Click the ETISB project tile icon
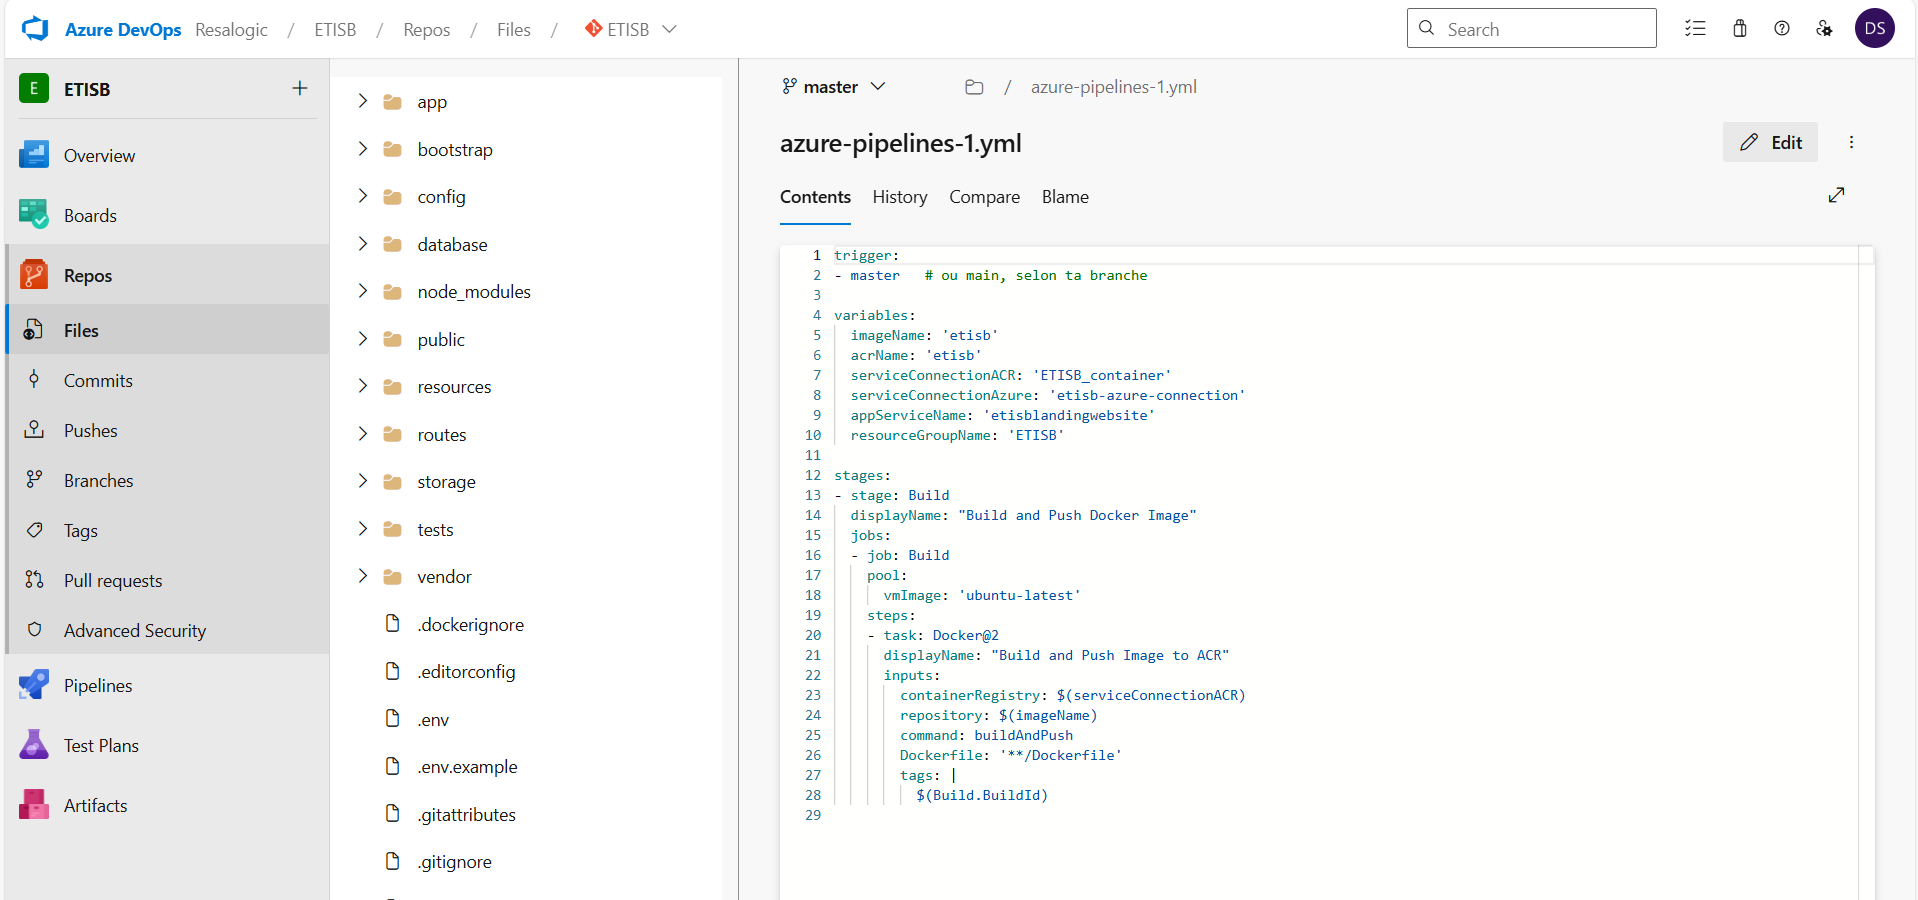 pos(34,89)
